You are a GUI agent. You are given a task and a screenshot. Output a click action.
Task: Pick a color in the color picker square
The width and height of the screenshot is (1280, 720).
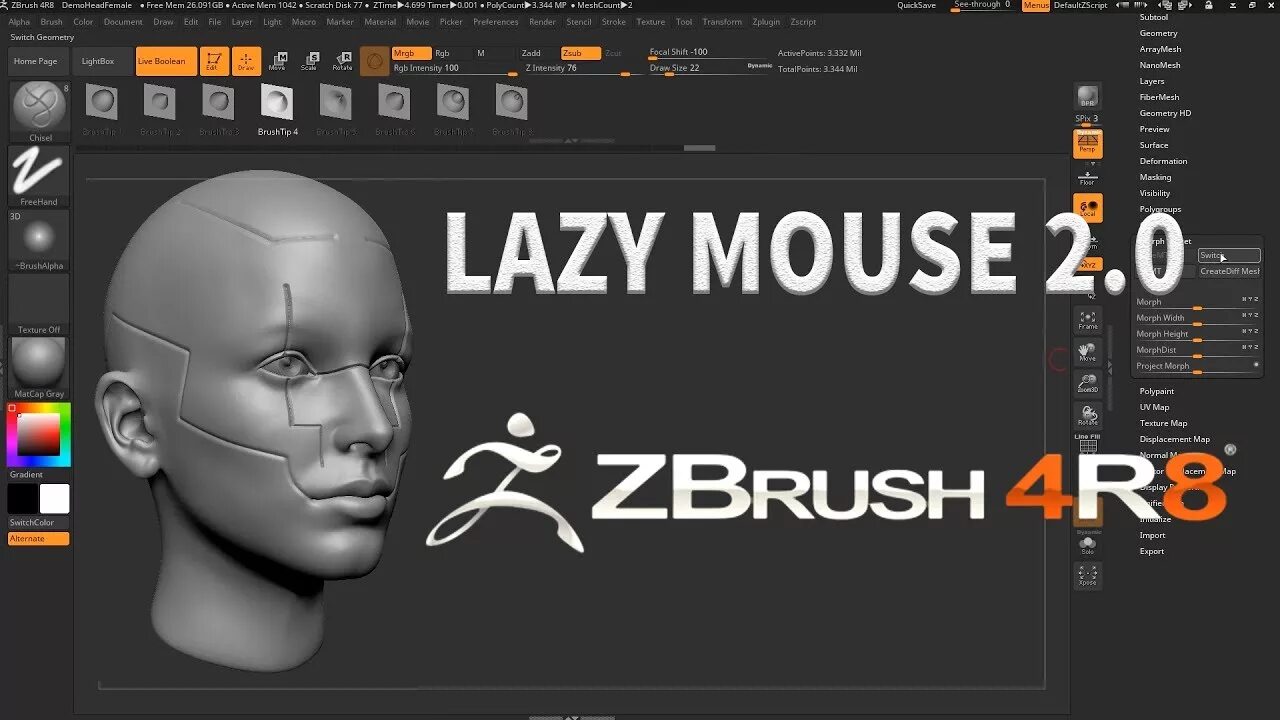(x=39, y=435)
